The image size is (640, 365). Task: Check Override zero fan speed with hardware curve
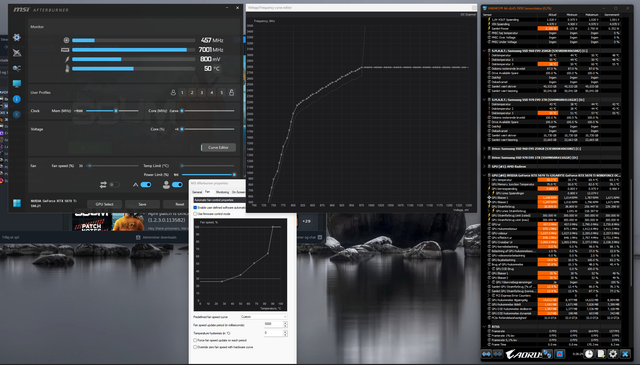(195, 347)
